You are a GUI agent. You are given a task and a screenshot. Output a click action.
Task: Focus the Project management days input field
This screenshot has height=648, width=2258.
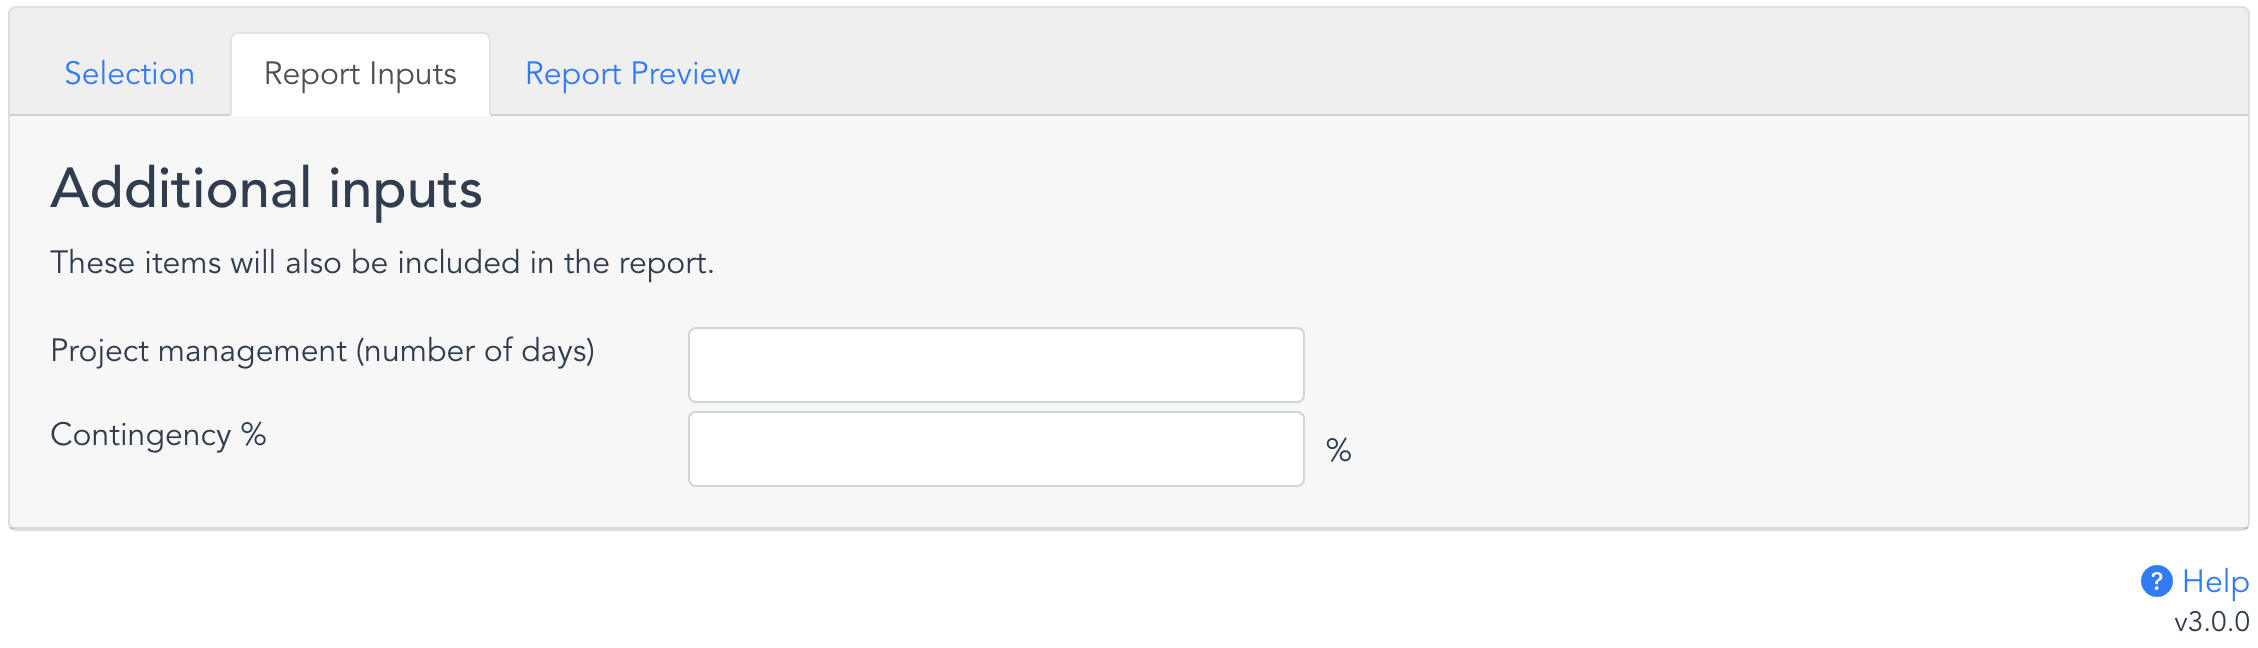pos(996,365)
